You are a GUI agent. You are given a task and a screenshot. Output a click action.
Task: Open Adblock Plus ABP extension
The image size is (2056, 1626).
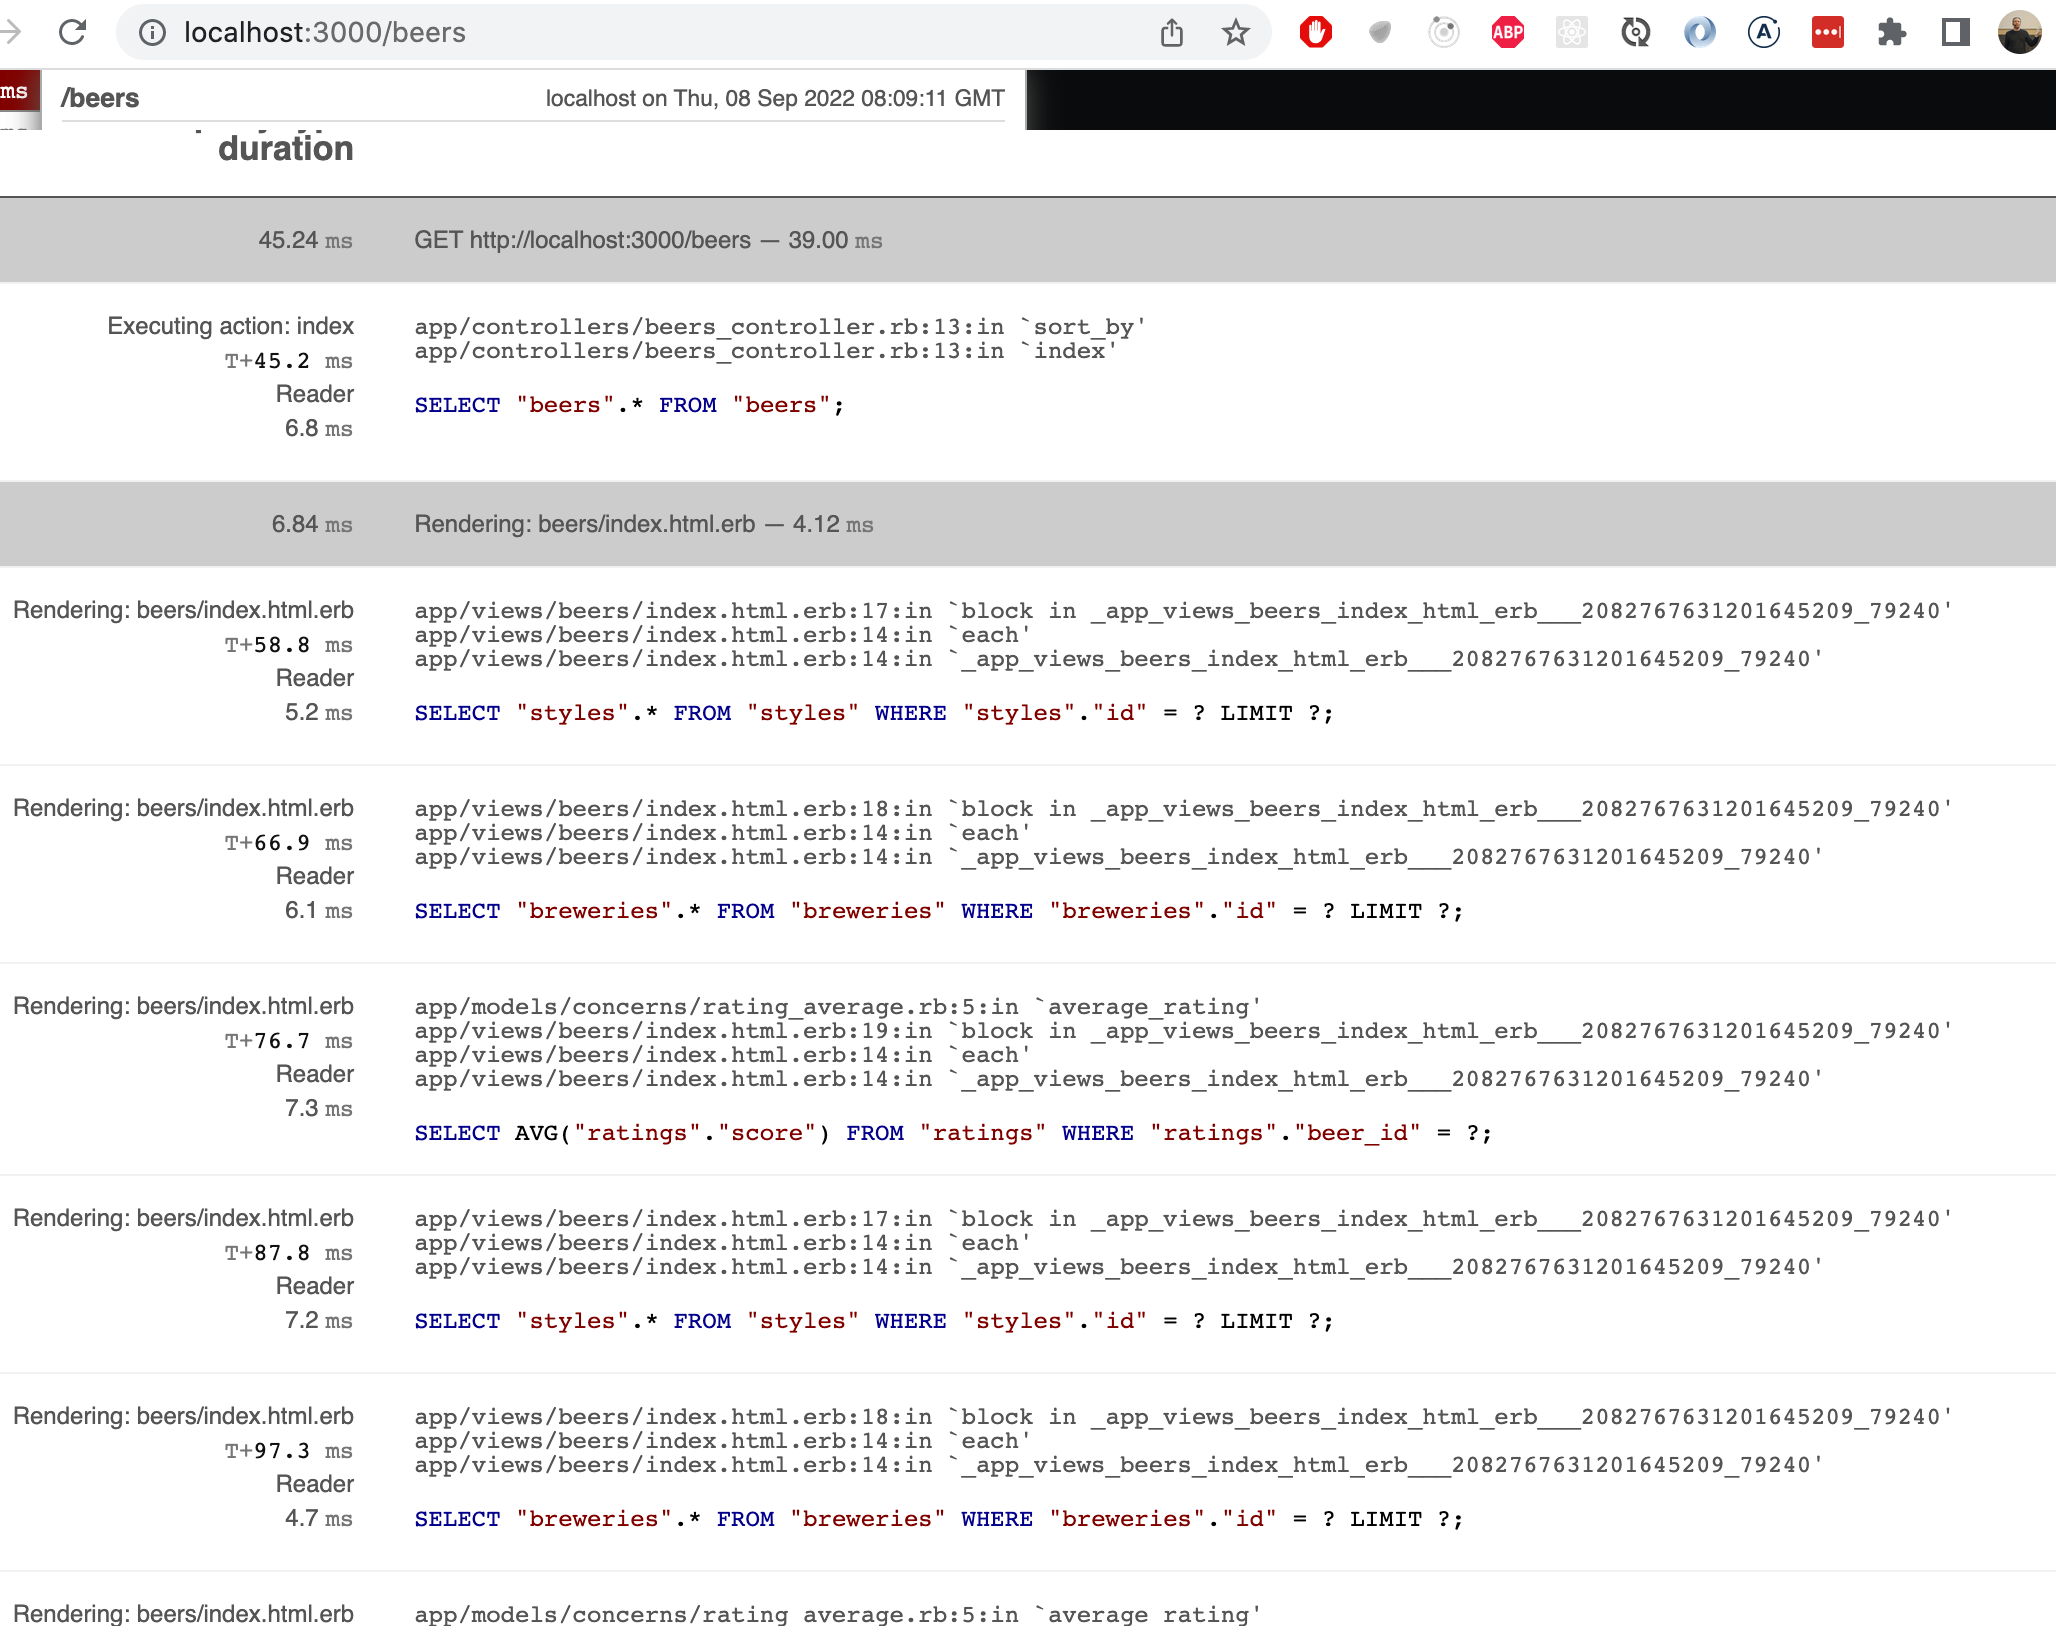[x=1507, y=33]
